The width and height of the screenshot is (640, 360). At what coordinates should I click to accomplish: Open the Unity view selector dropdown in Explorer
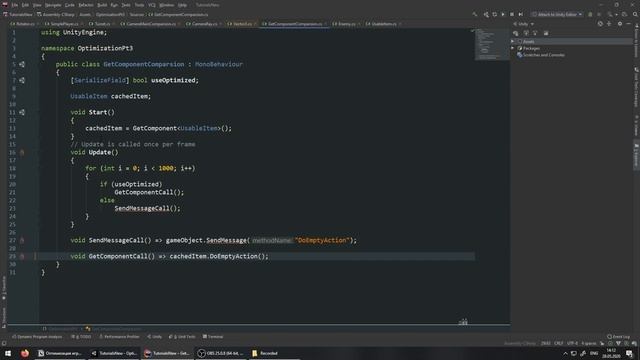click(524, 24)
